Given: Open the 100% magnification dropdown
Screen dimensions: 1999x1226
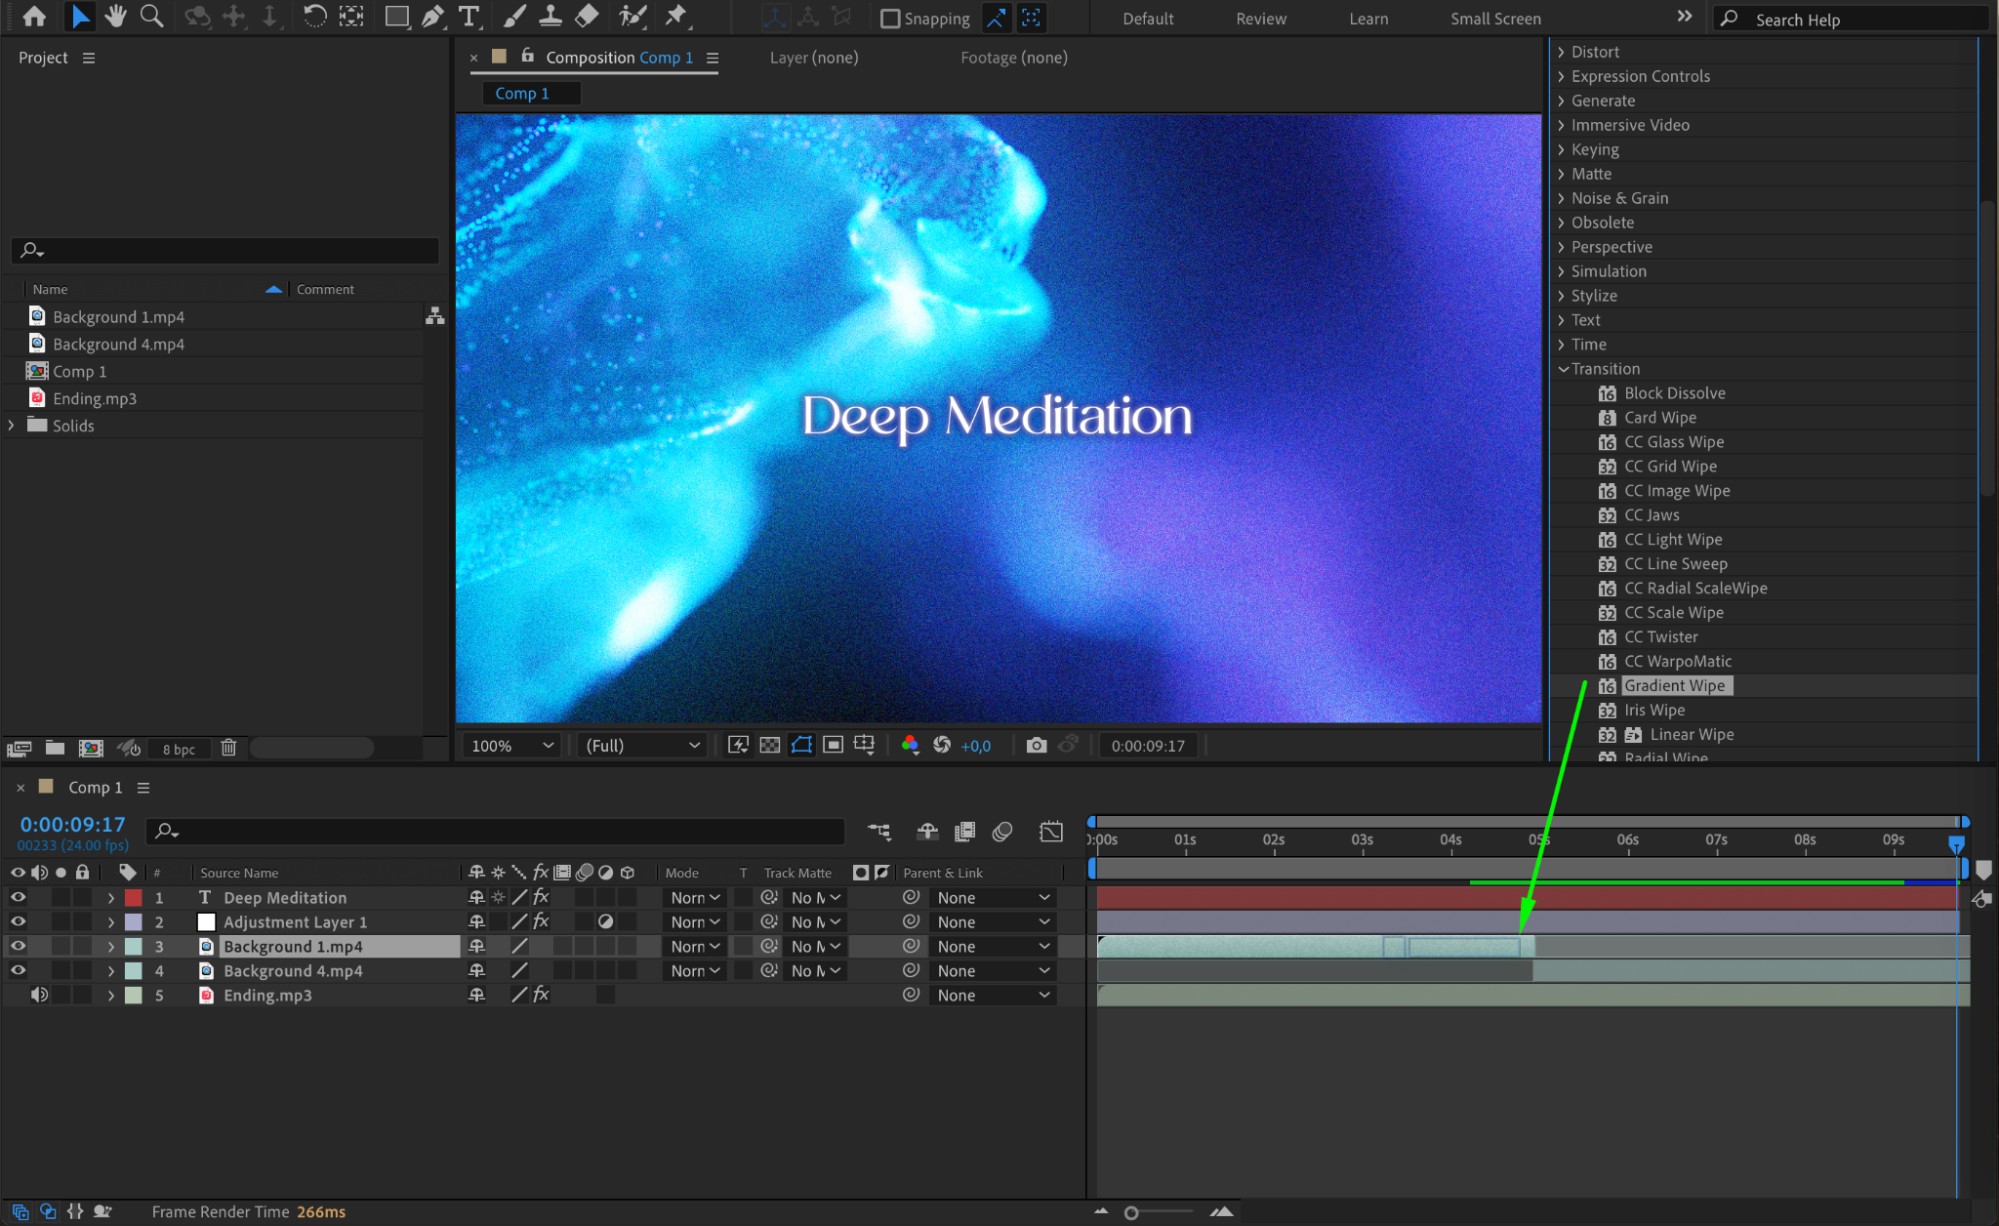Looking at the screenshot, I should [x=512, y=746].
